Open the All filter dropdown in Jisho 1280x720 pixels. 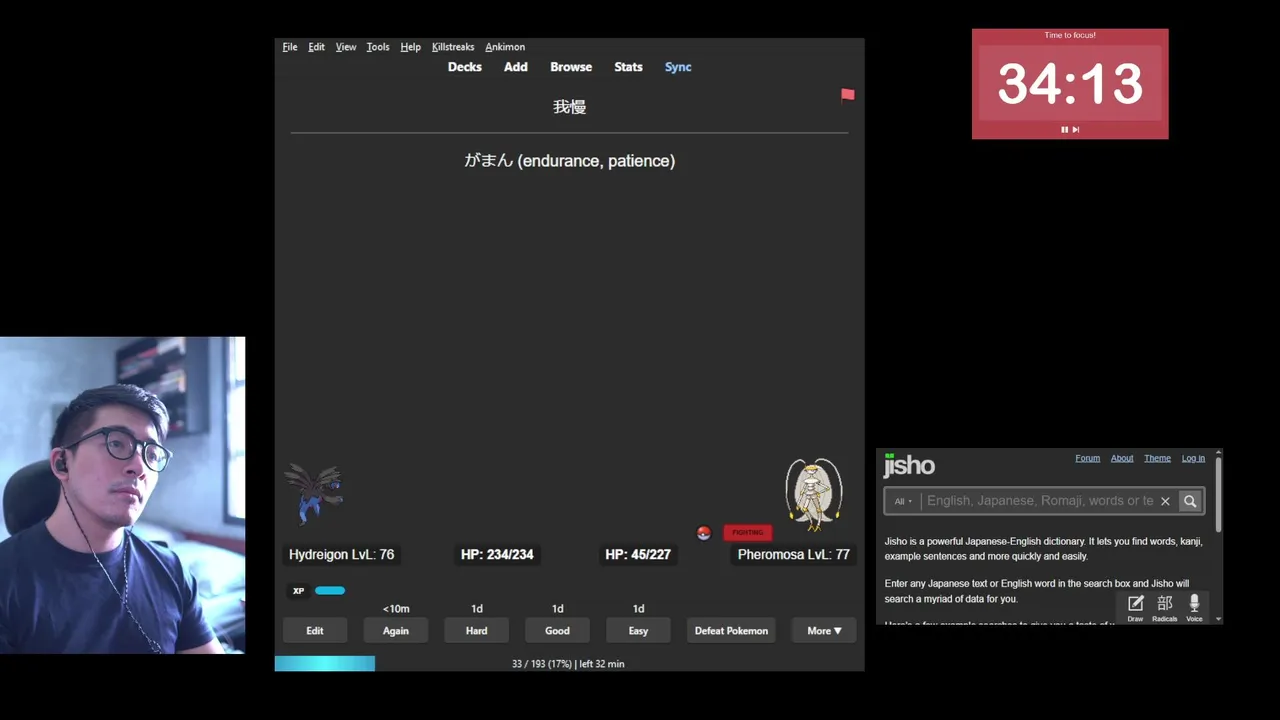click(x=903, y=501)
